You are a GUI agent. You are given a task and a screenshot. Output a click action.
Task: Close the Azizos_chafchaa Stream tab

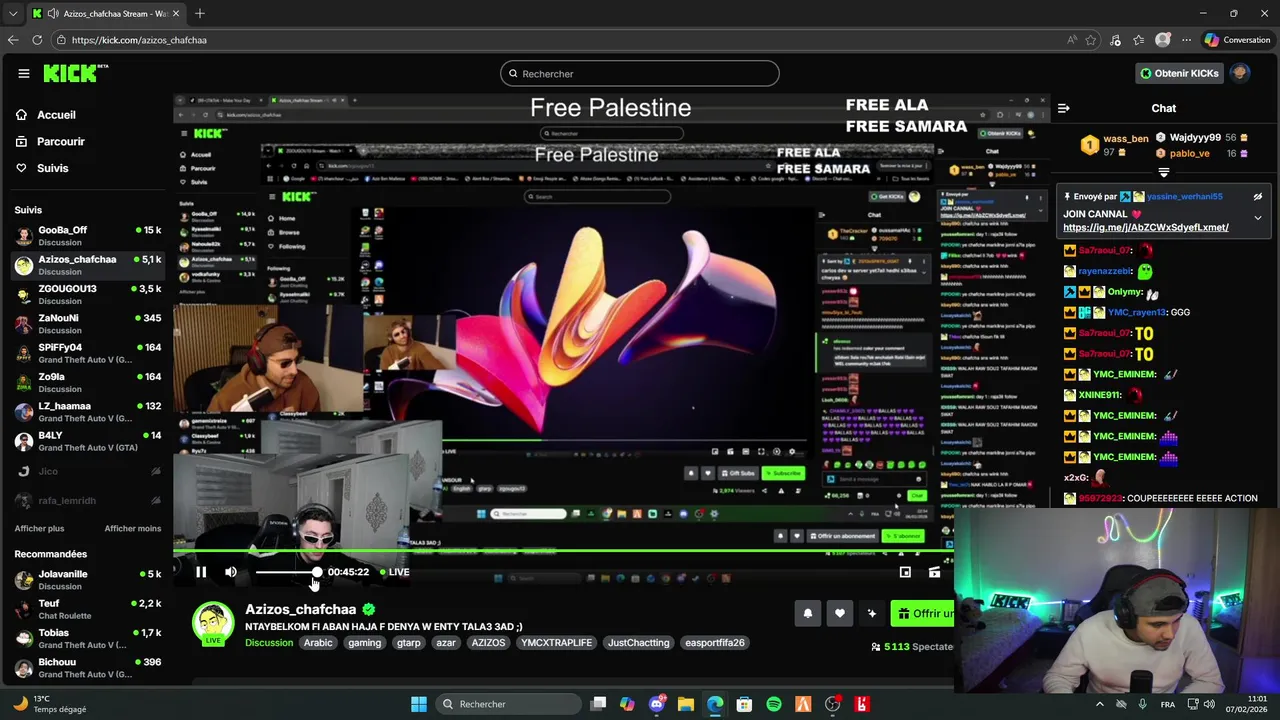176,13
